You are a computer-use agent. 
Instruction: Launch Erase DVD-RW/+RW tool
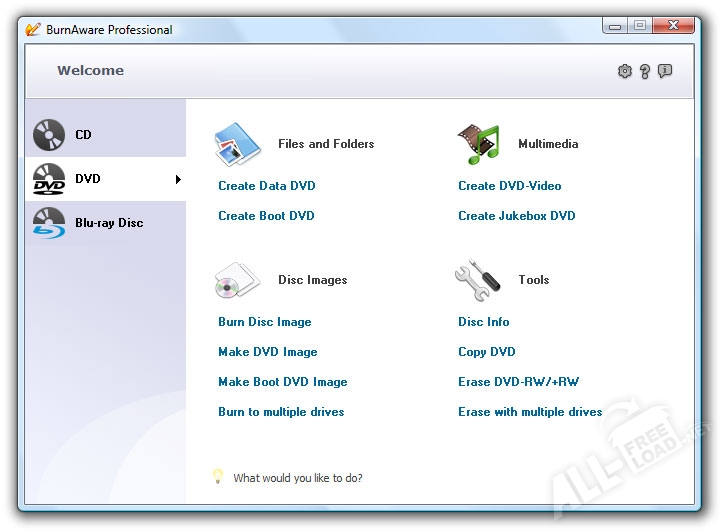pos(518,382)
